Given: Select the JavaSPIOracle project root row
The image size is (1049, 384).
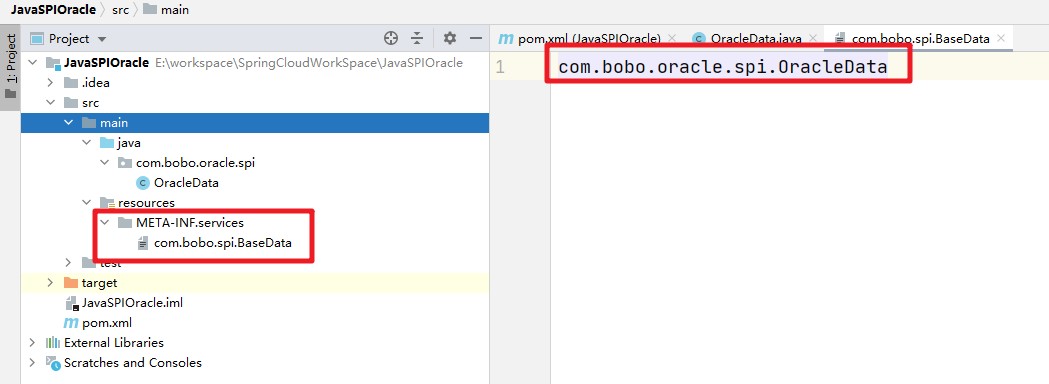Looking at the screenshot, I should 254,63.
